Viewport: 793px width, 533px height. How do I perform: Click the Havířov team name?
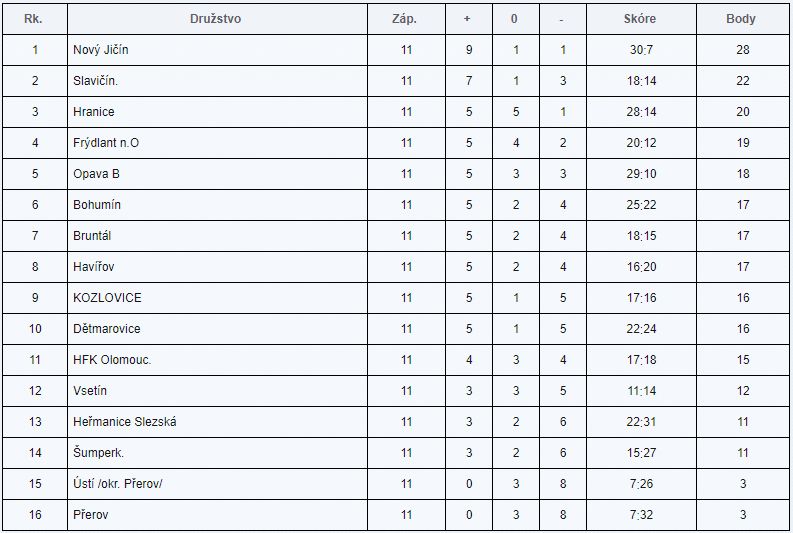pyautogui.click(x=95, y=267)
